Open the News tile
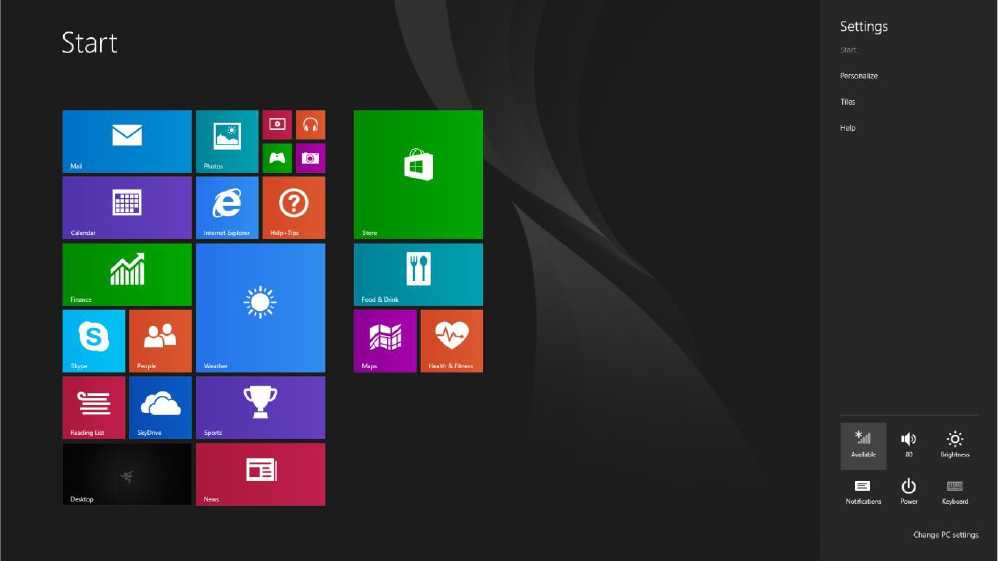Image resolution: width=998 pixels, height=561 pixels. [x=260, y=474]
